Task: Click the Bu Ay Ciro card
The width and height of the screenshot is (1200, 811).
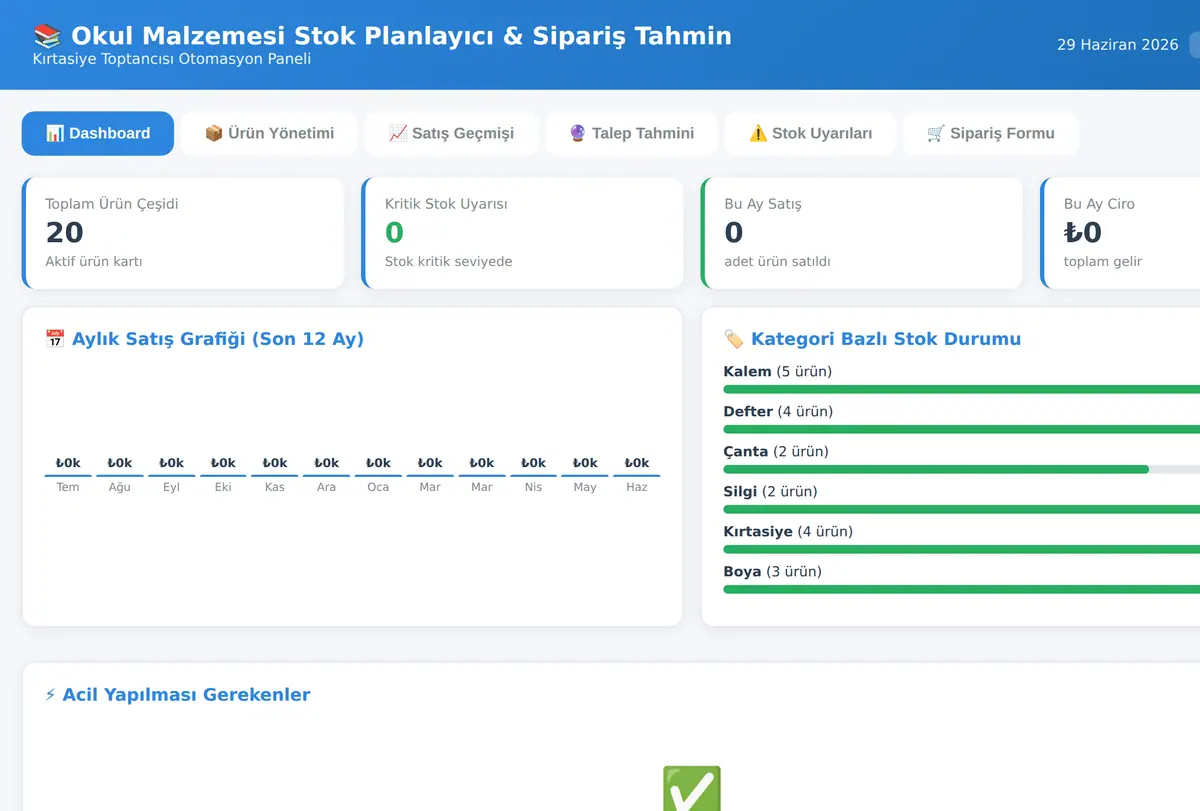Action: (x=1120, y=233)
